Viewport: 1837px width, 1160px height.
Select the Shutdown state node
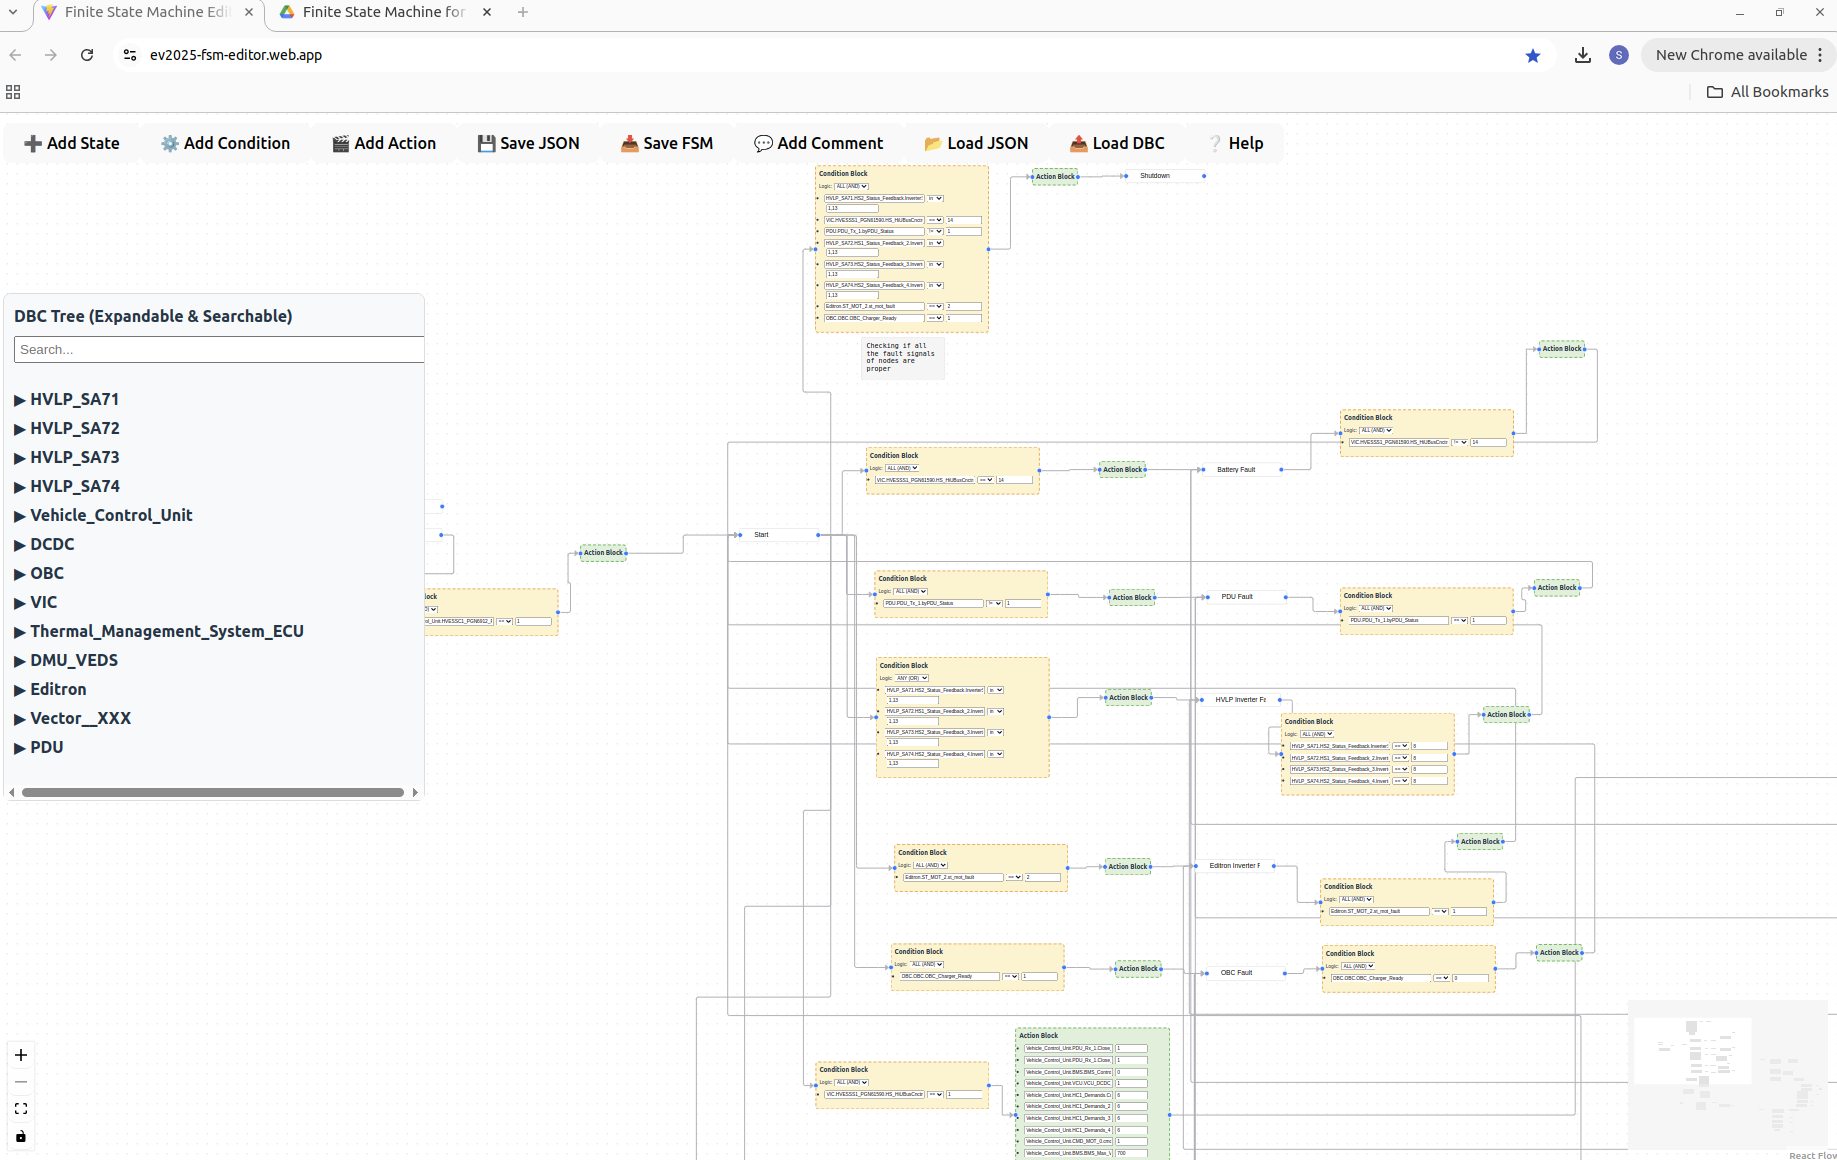click(x=1165, y=176)
